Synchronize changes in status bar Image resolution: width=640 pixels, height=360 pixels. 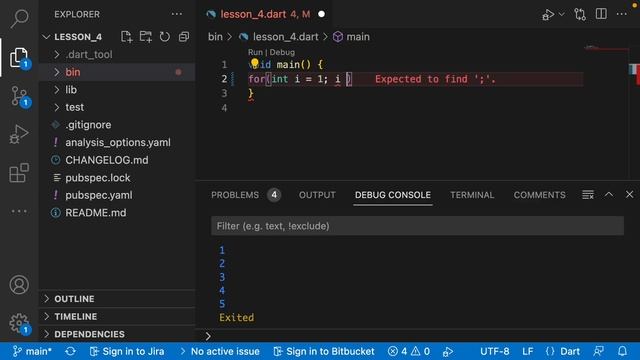point(71,351)
